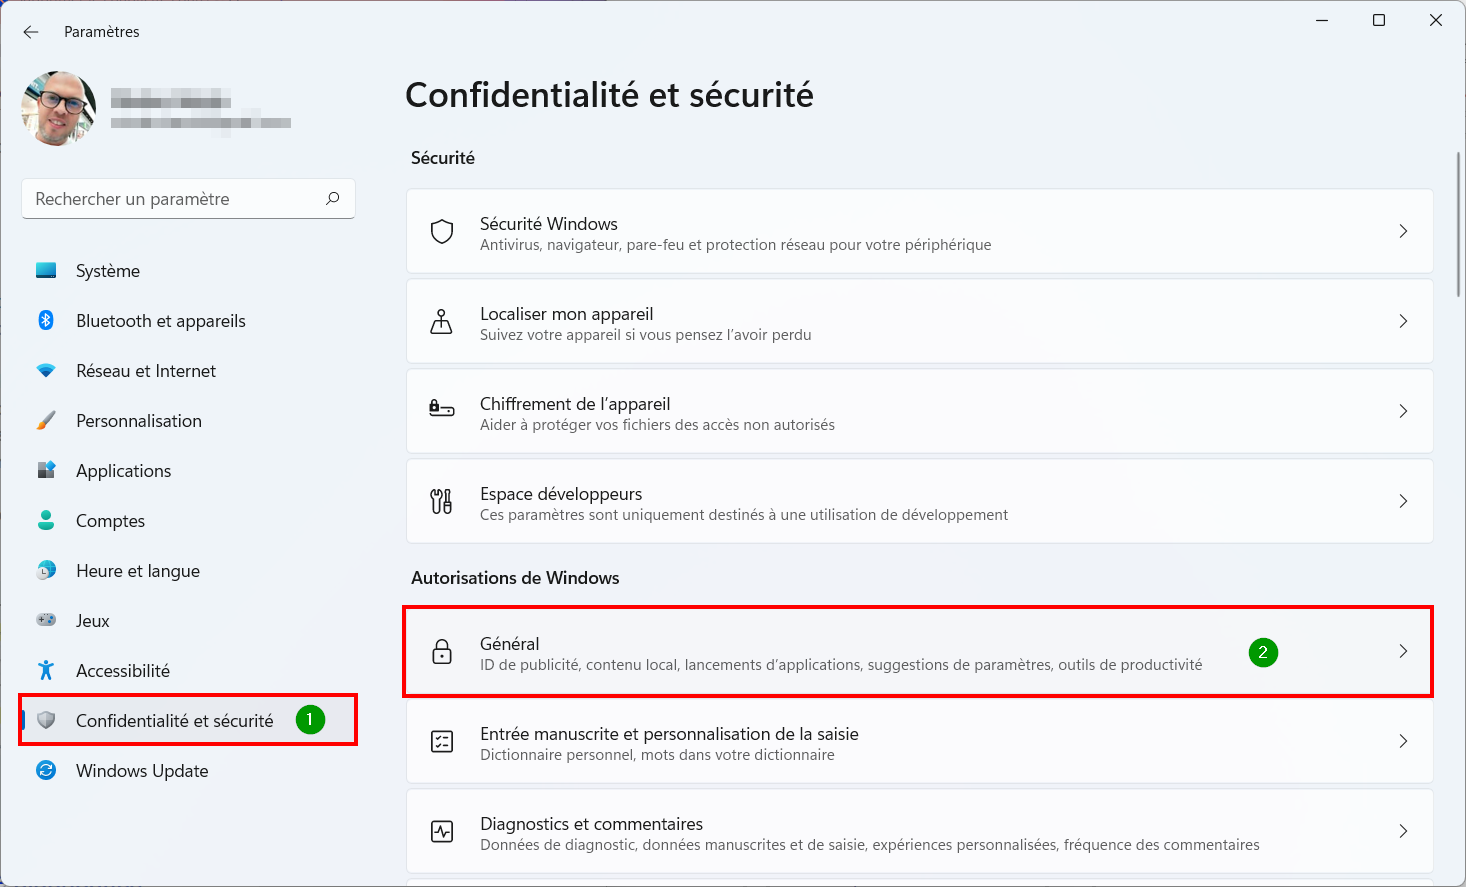Open Chiffrement de l'appareil chevron arrow

tap(1403, 411)
